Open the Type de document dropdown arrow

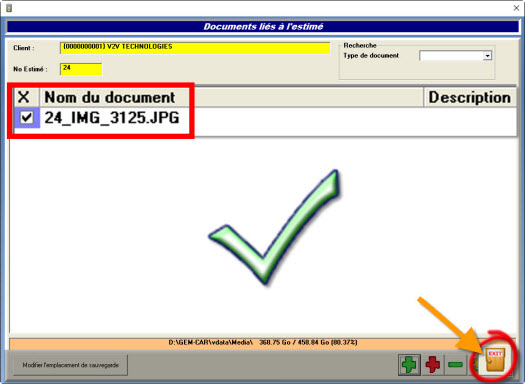pyautogui.click(x=488, y=56)
